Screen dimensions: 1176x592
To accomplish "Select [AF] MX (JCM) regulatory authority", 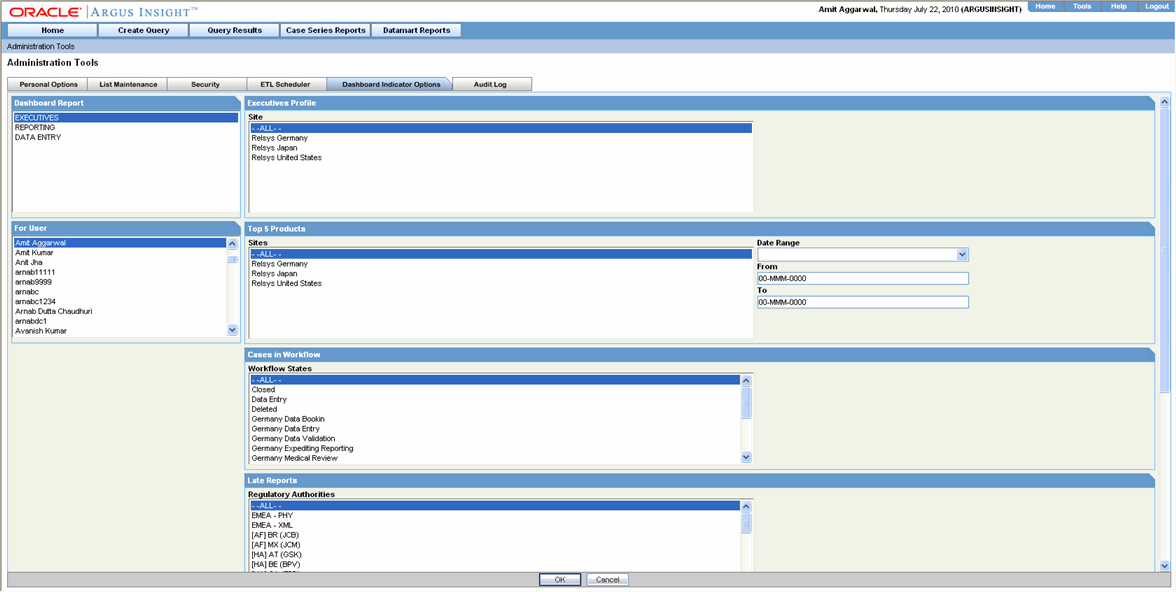I will click(495, 545).
